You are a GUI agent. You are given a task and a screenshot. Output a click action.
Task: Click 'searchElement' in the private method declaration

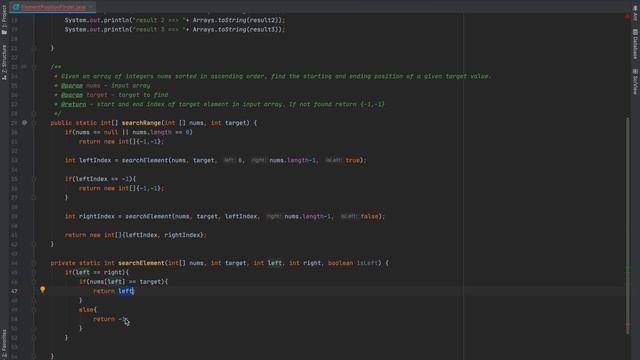click(141, 263)
